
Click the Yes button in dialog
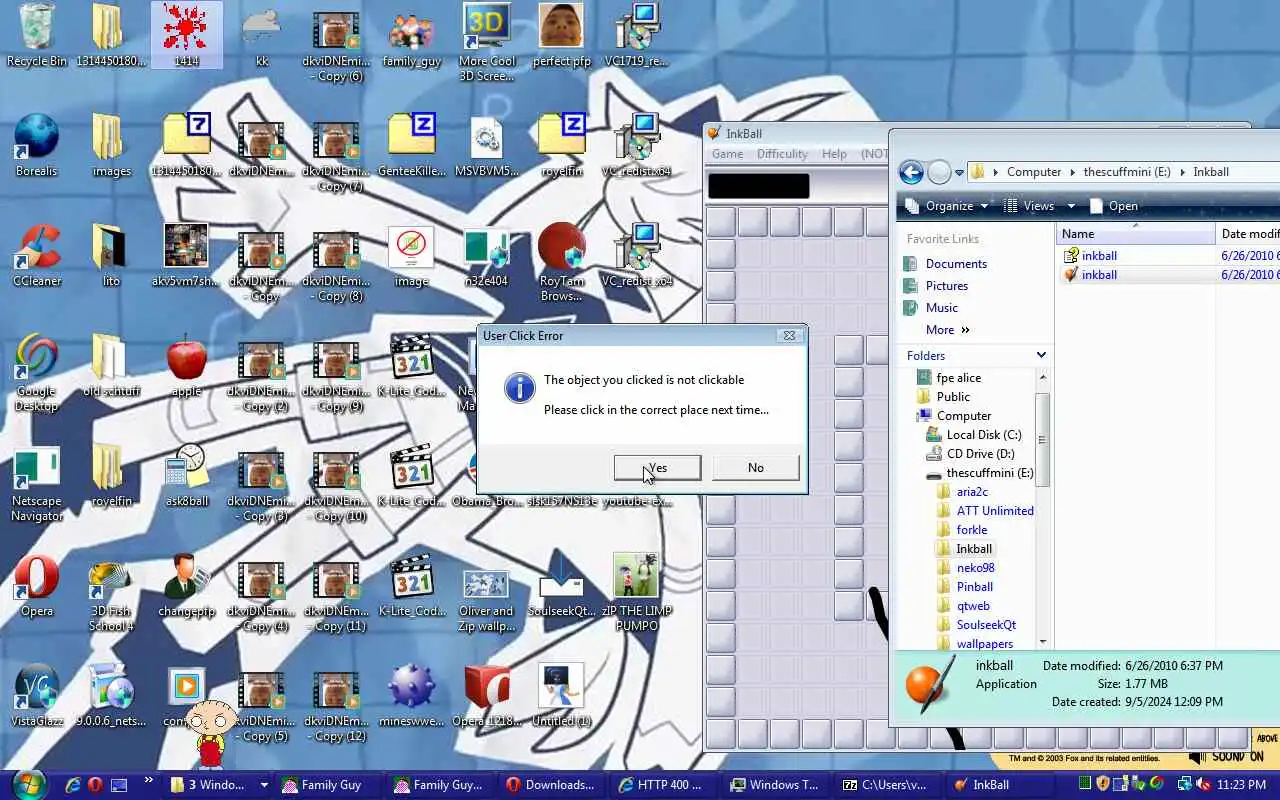click(x=657, y=468)
